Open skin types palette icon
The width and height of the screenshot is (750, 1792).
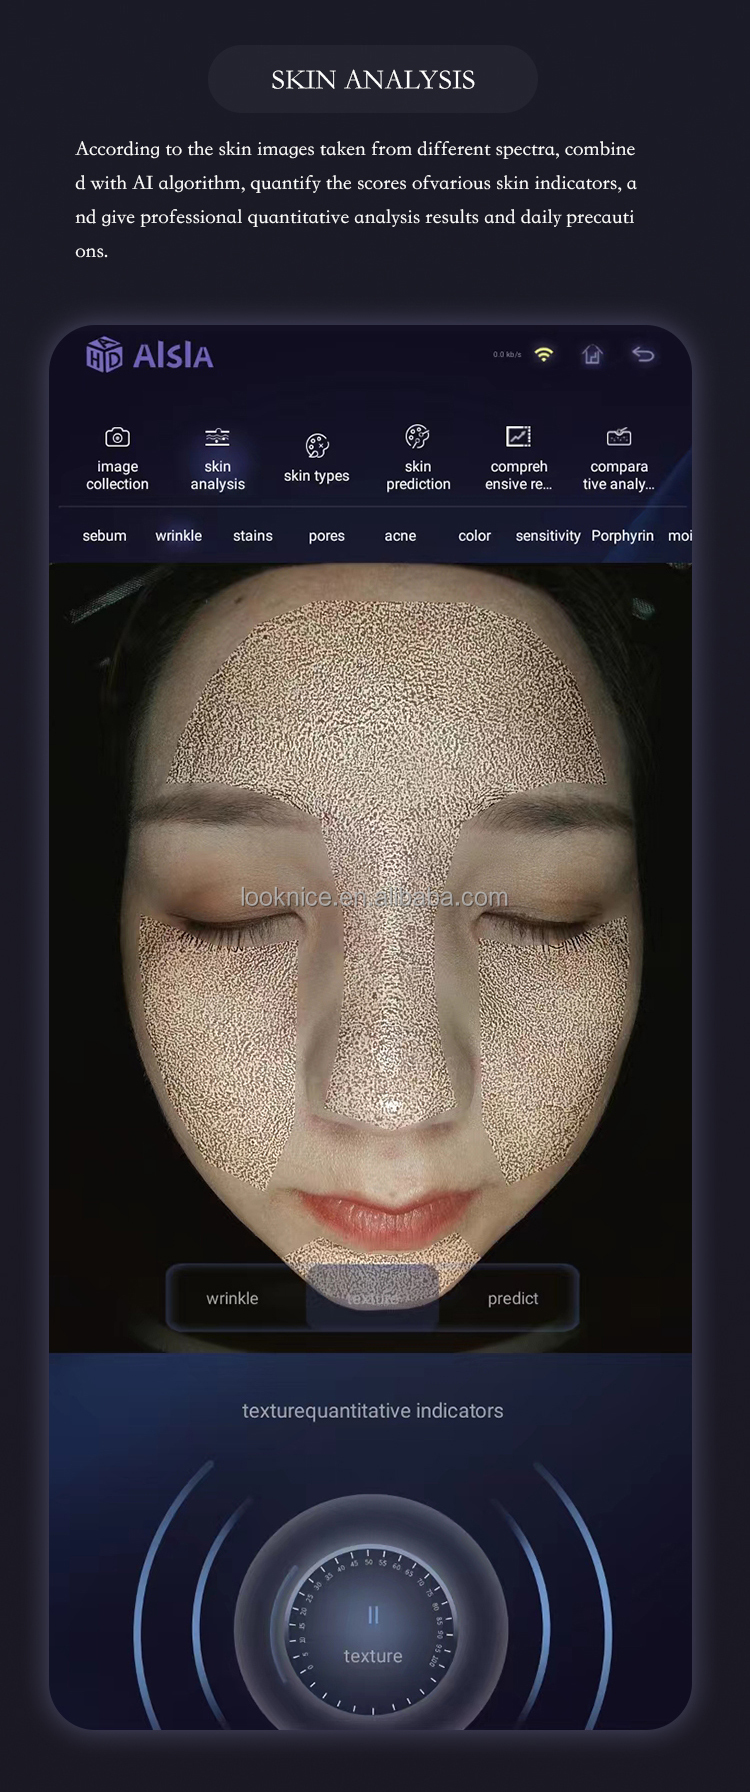(x=317, y=446)
